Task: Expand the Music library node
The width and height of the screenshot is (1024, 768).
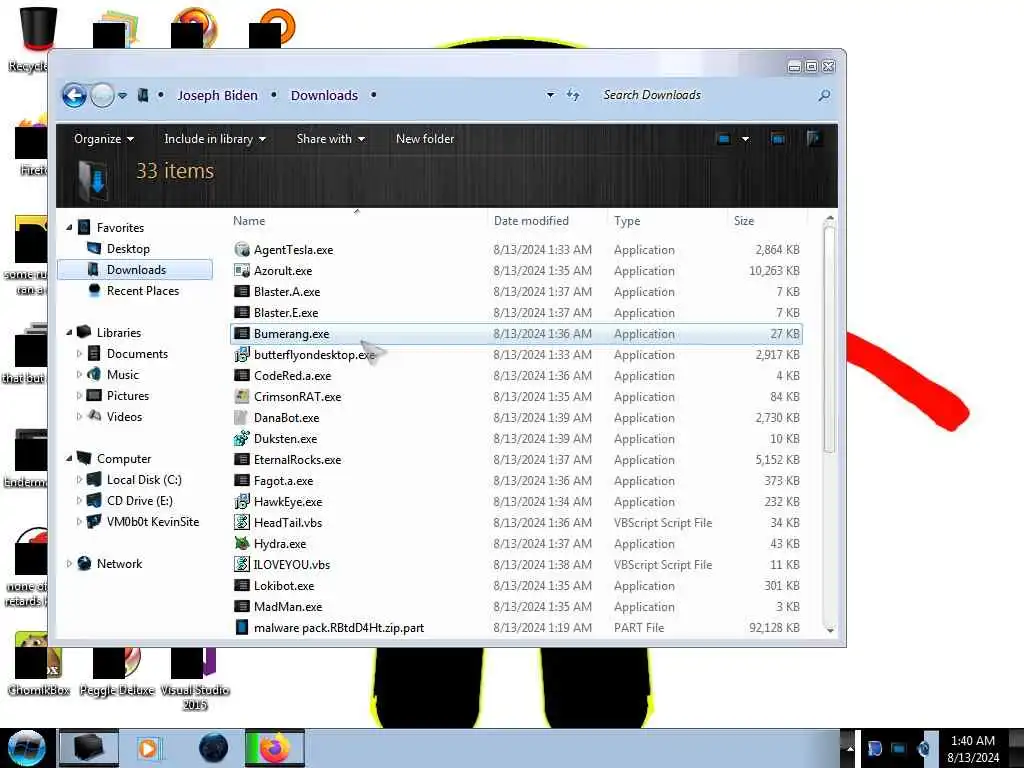Action: point(79,374)
